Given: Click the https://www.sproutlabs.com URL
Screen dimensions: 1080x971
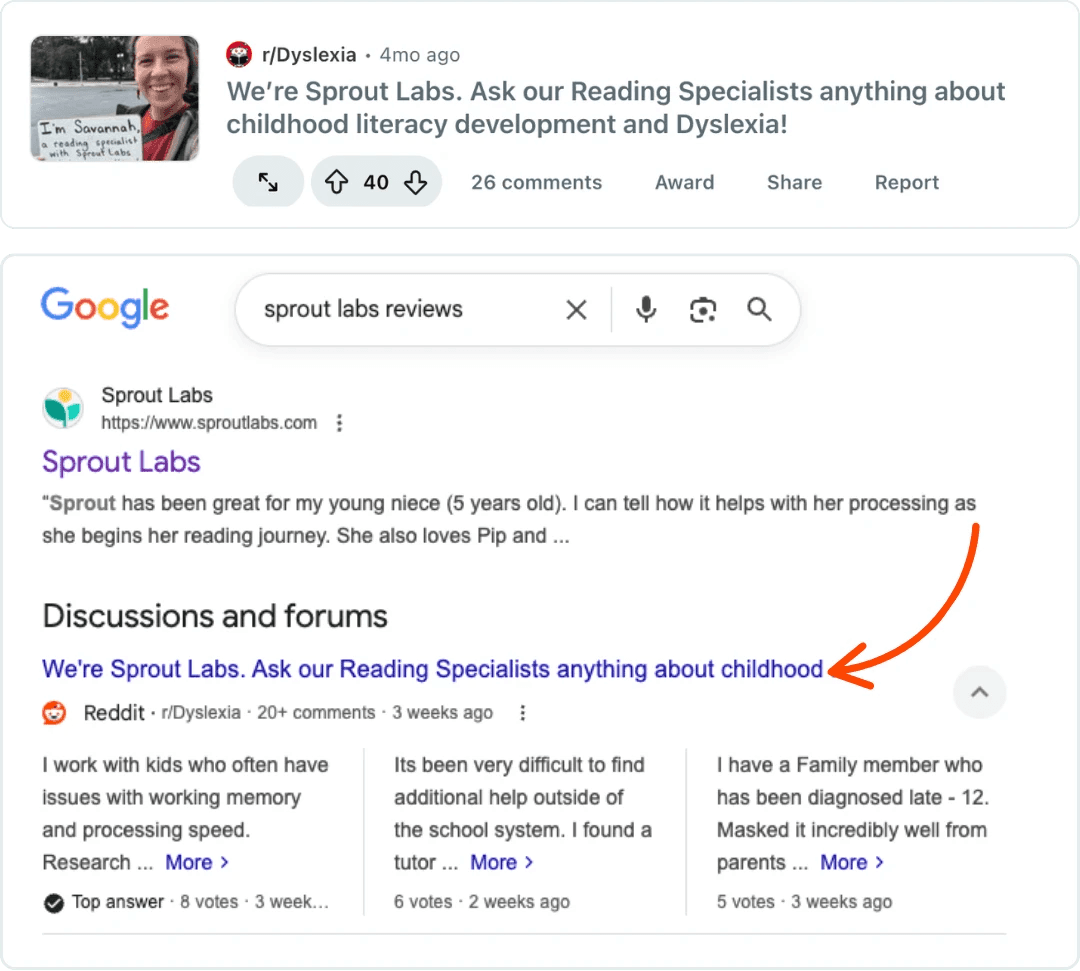Looking at the screenshot, I should (x=209, y=423).
